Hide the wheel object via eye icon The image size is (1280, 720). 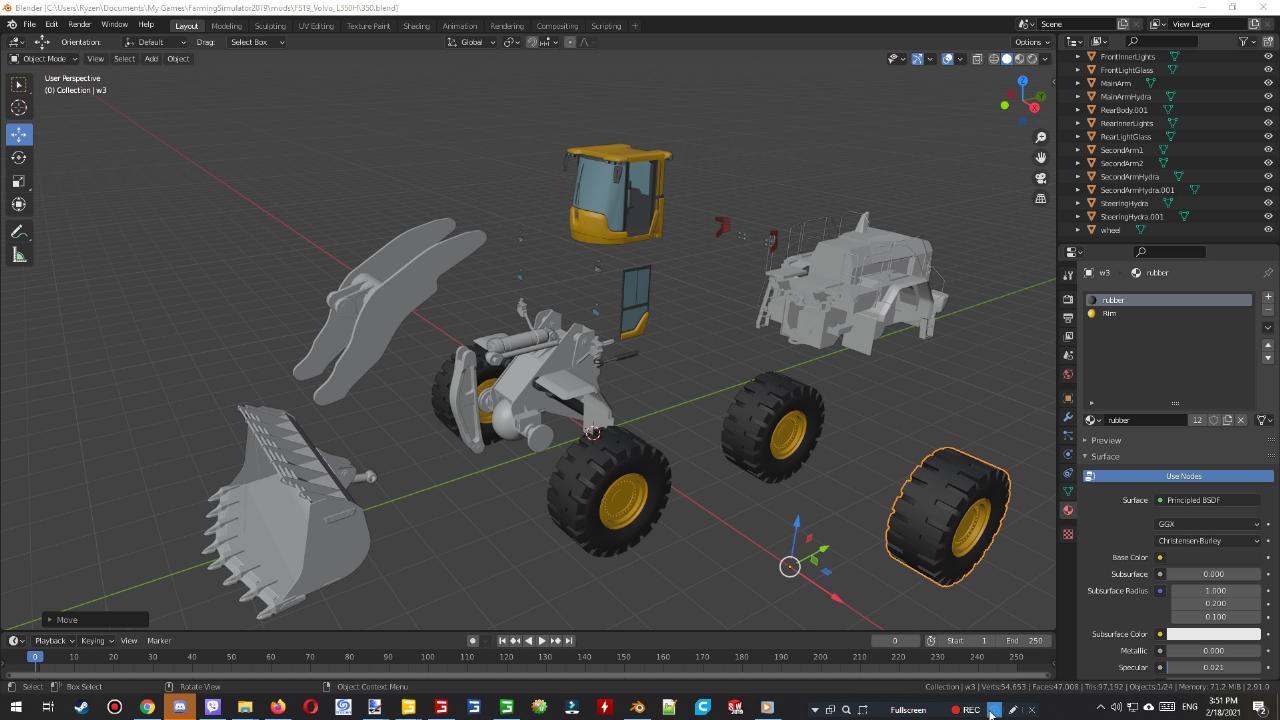1268,230
